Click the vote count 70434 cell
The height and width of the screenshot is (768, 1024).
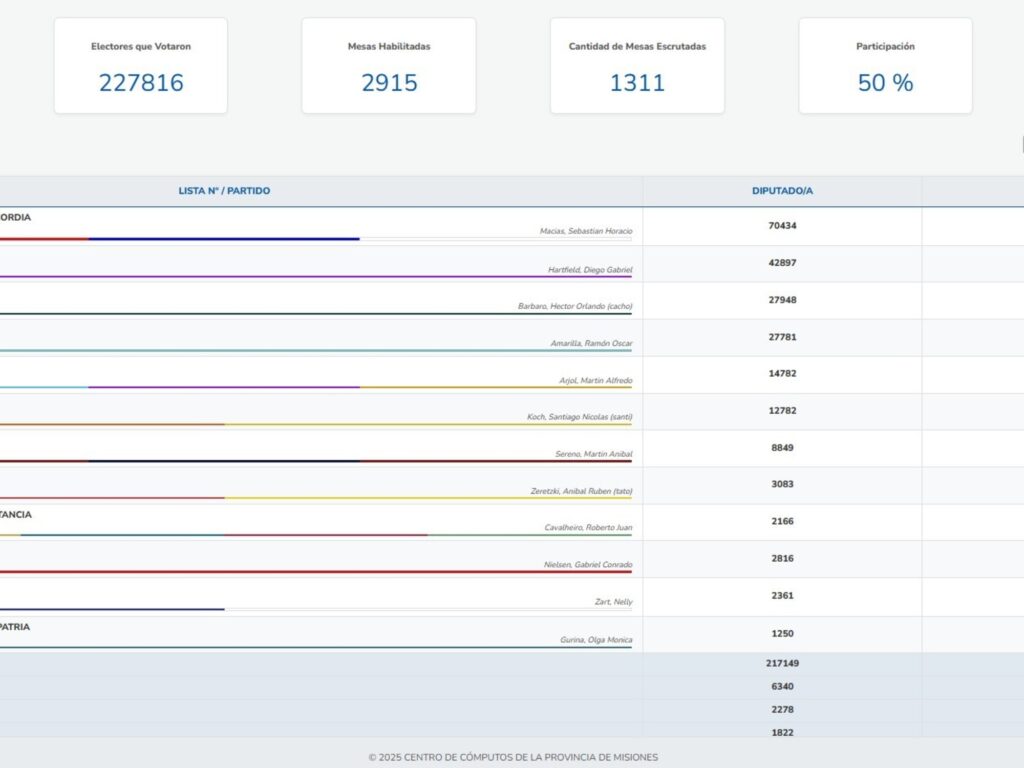782,226
